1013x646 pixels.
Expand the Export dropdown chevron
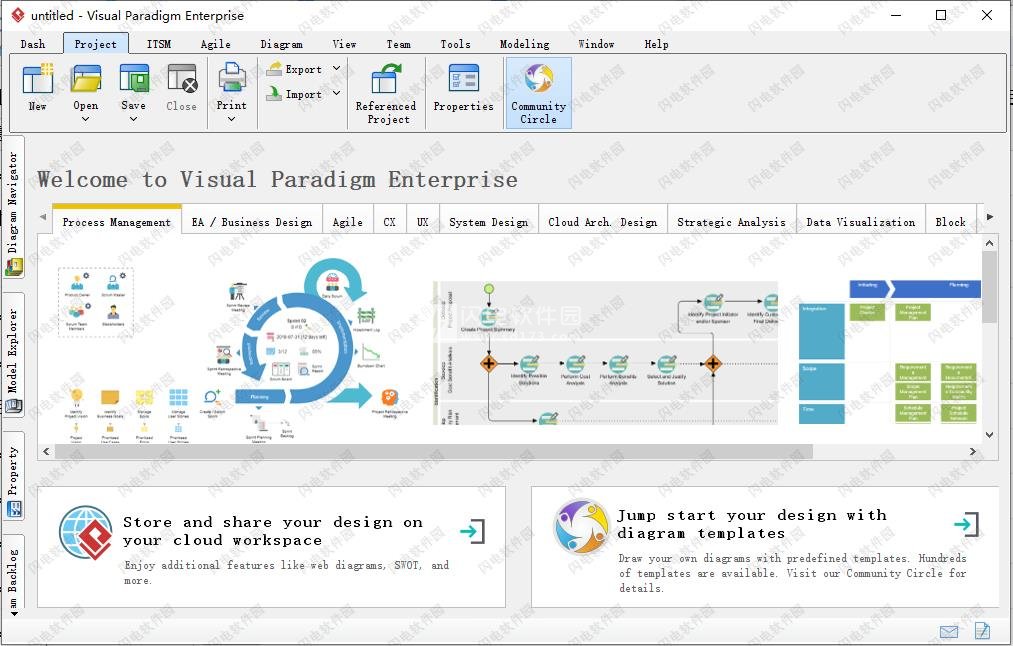click(337, 68)
